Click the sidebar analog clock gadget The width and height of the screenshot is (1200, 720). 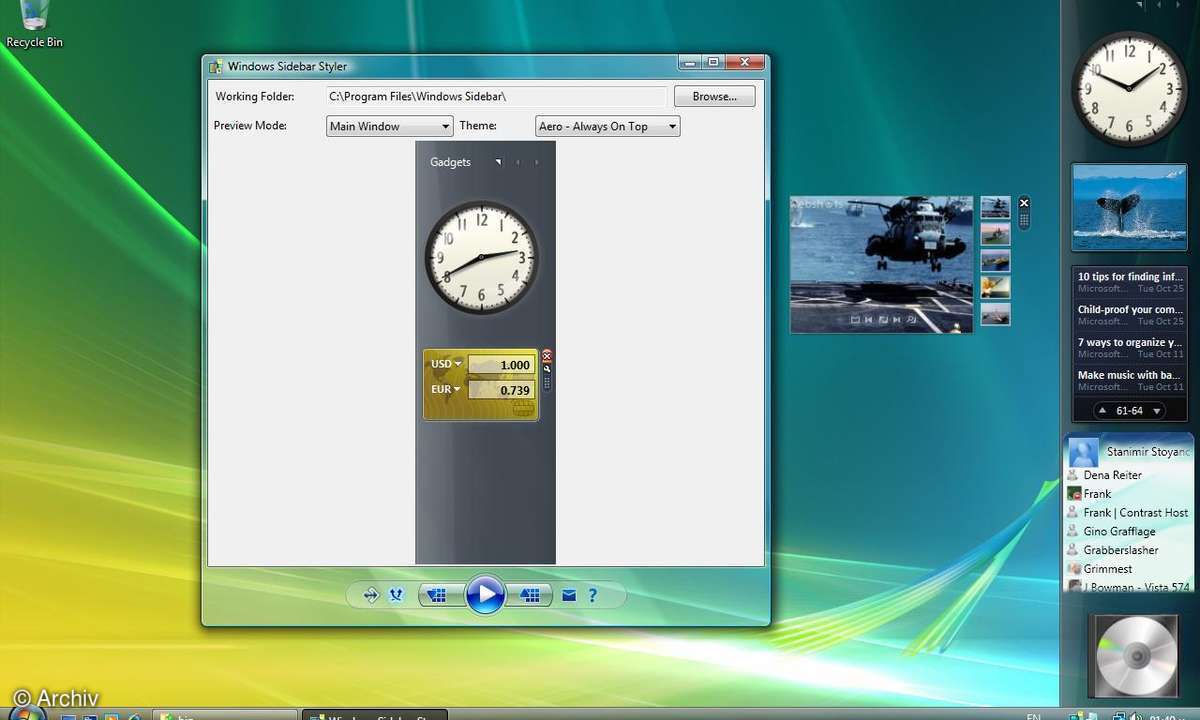(x=1130, y=89)
